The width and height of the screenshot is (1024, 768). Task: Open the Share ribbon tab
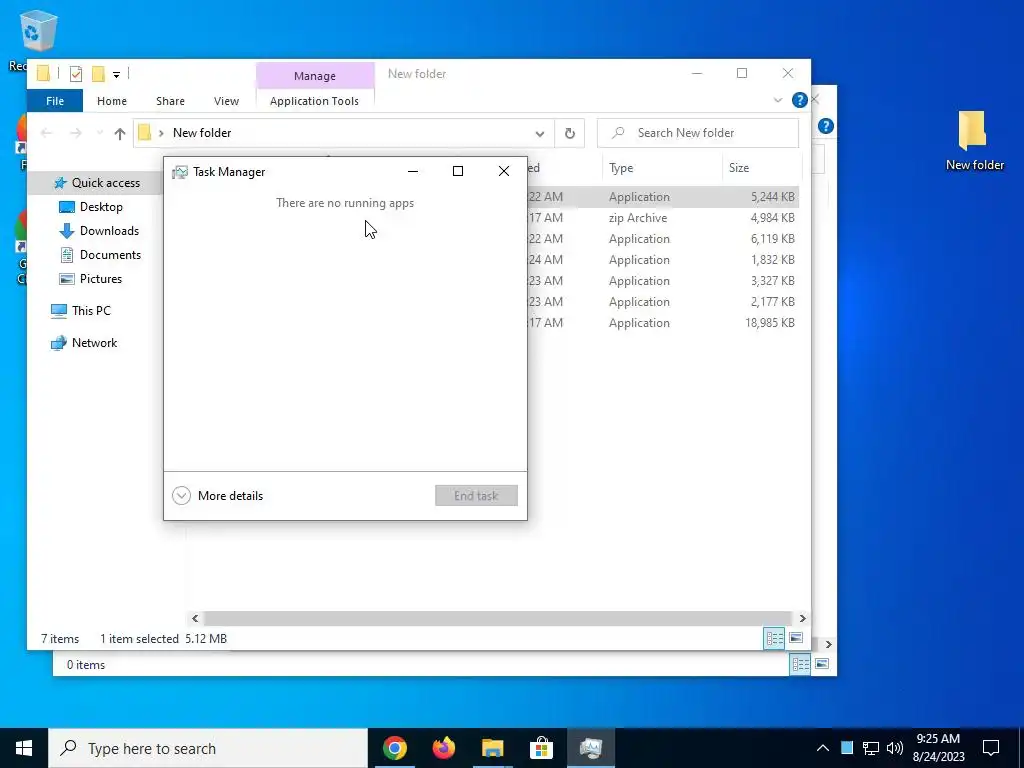tap(170, 101)
